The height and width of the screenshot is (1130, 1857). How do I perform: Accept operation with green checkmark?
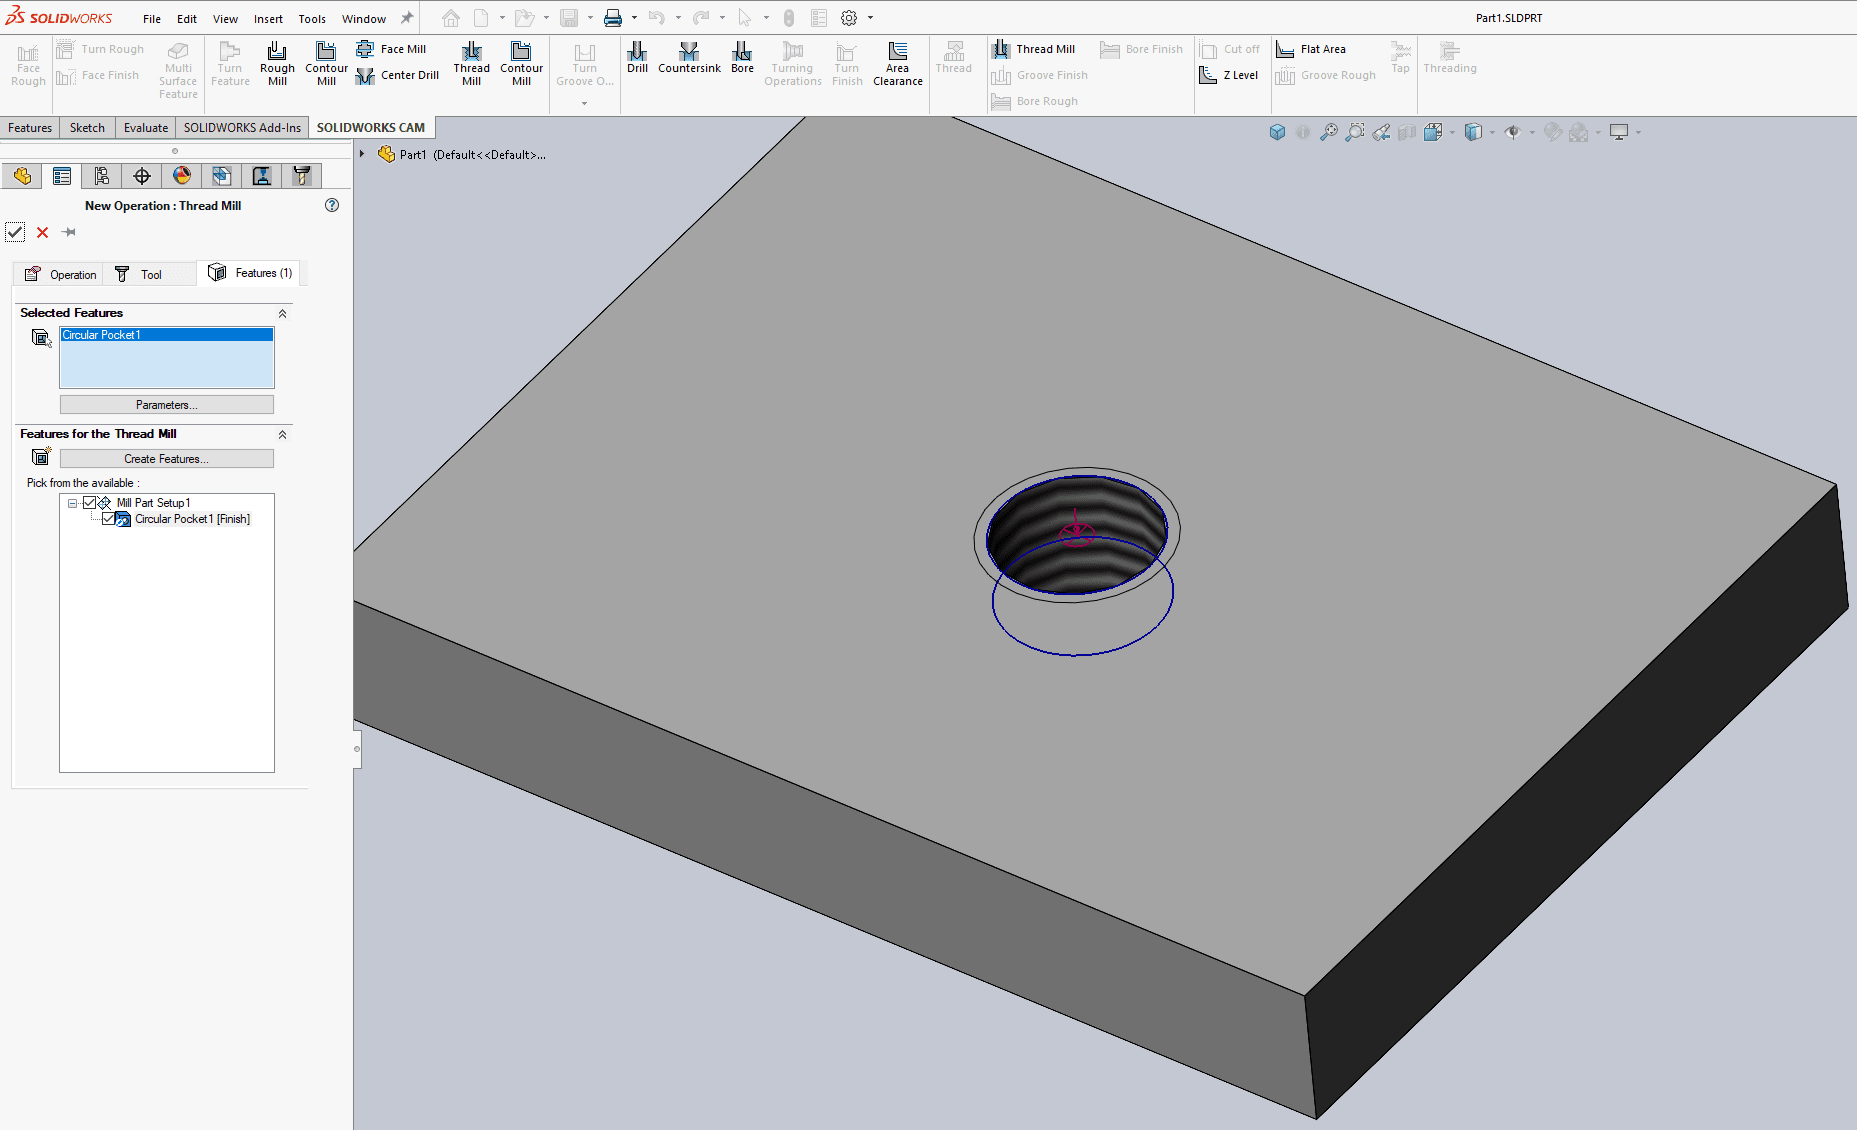click(x=15, y=232)
